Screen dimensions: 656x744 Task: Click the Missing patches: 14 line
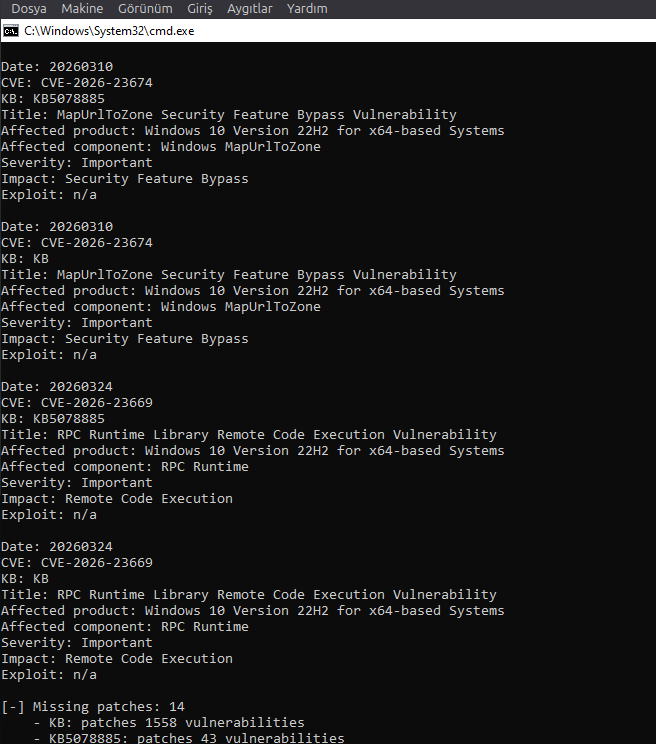click(x=93, y=707)
